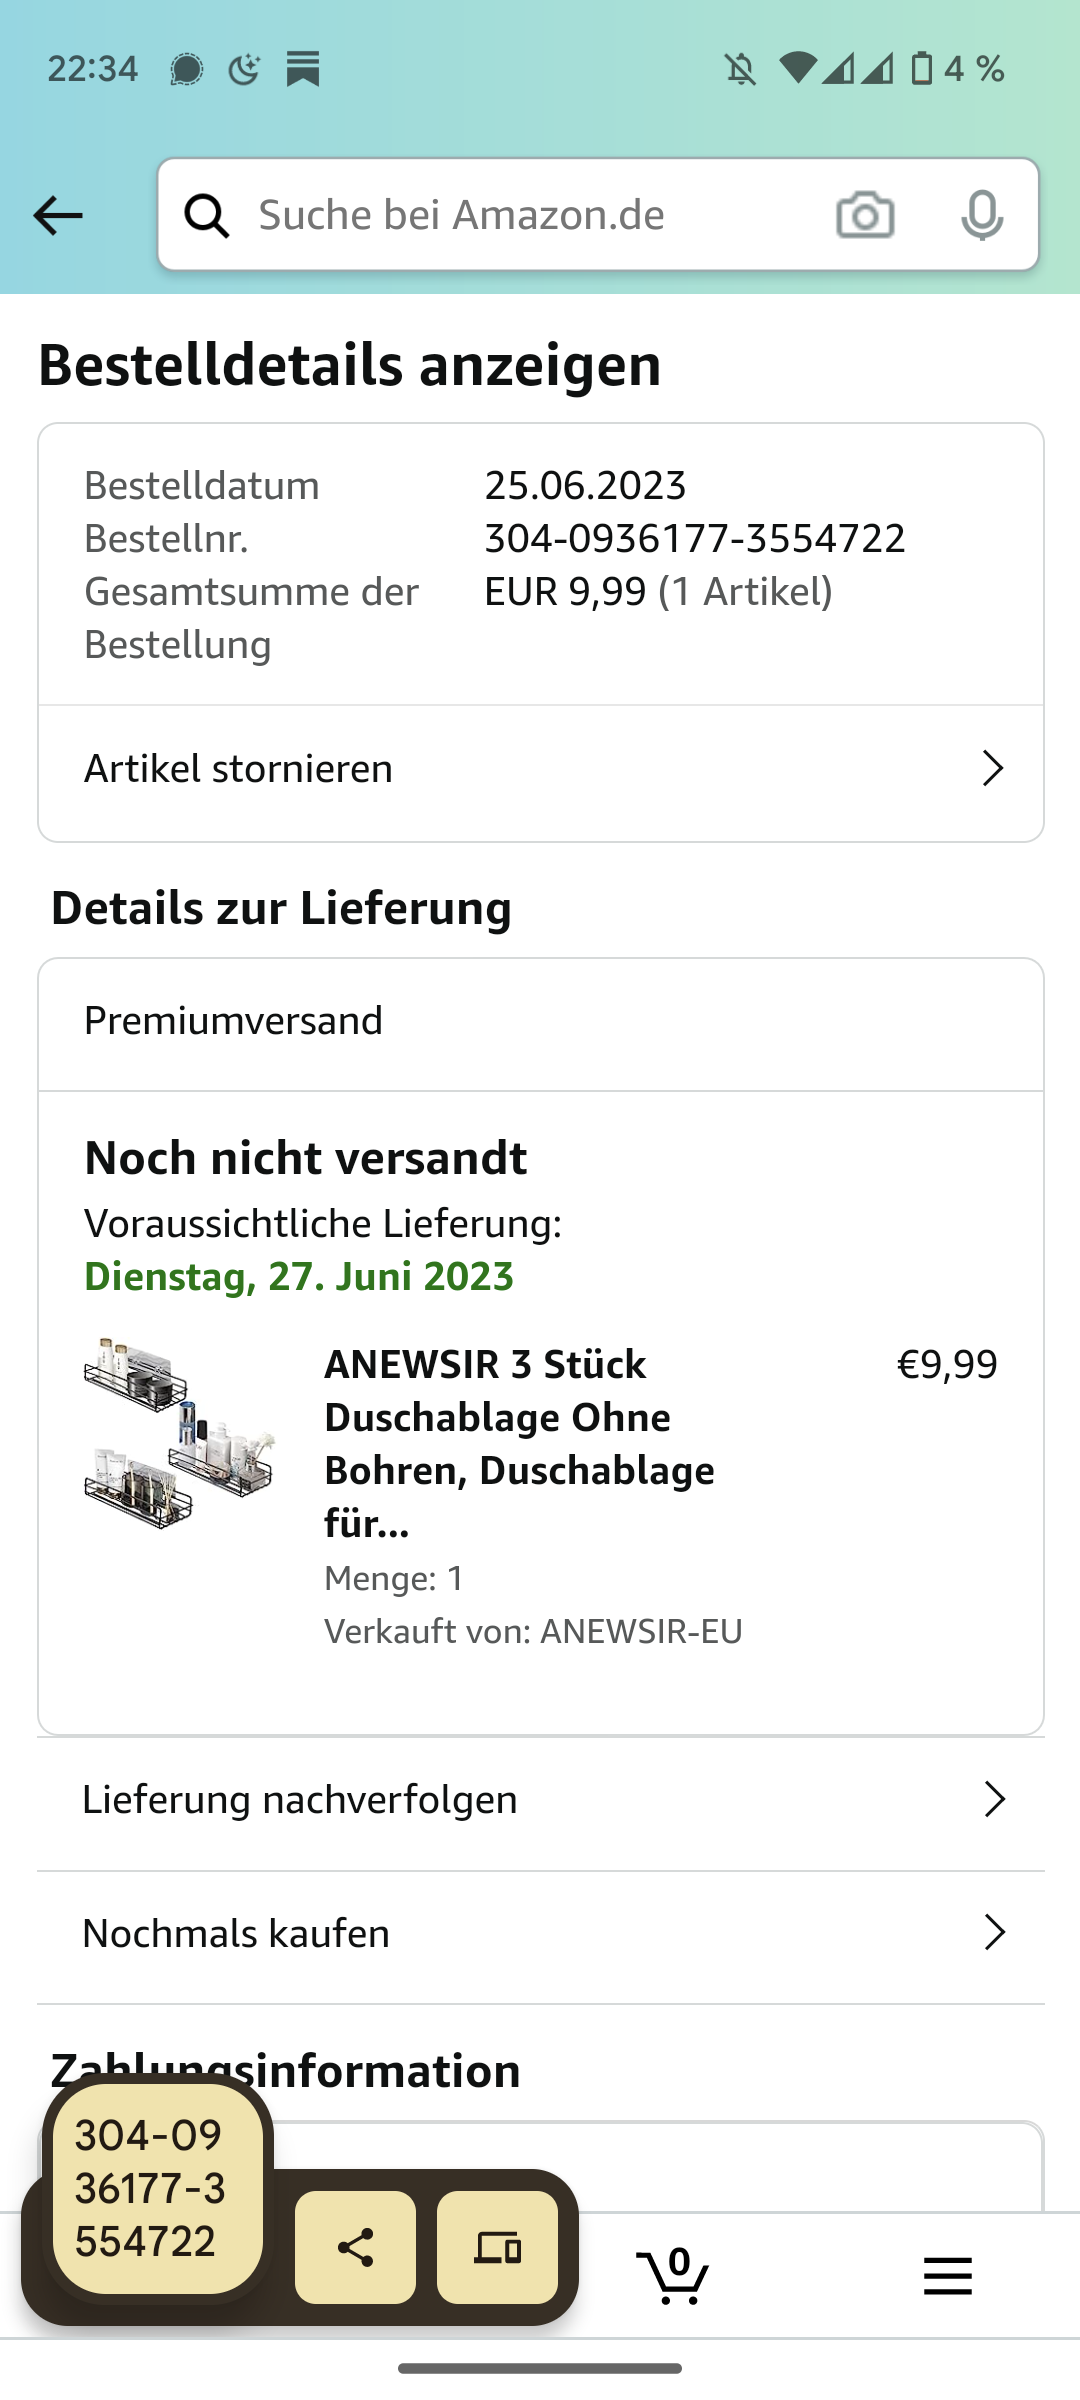Screen dimensions: 1080x2400
Task: Tap the copied order number clipboard chip
Action: pos(157,2189)
